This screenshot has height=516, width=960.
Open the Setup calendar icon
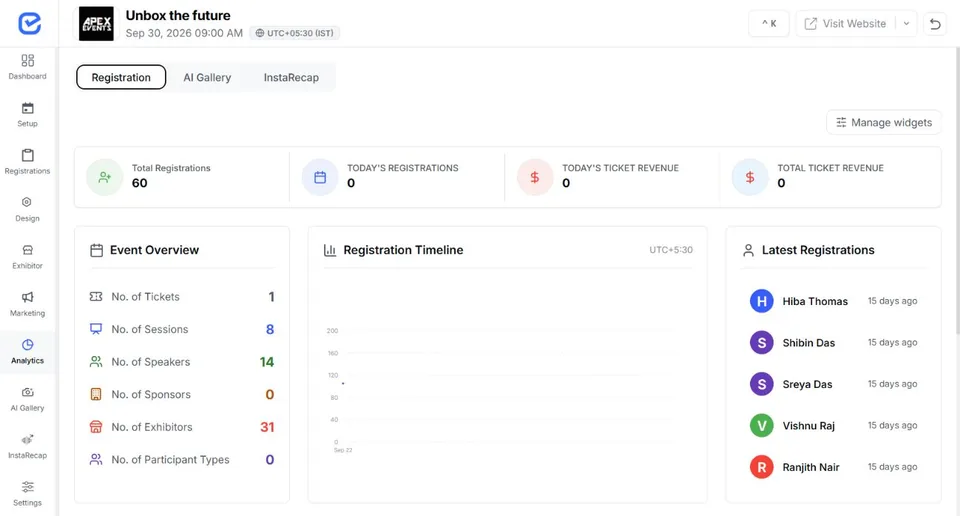[x=28, y=108]
